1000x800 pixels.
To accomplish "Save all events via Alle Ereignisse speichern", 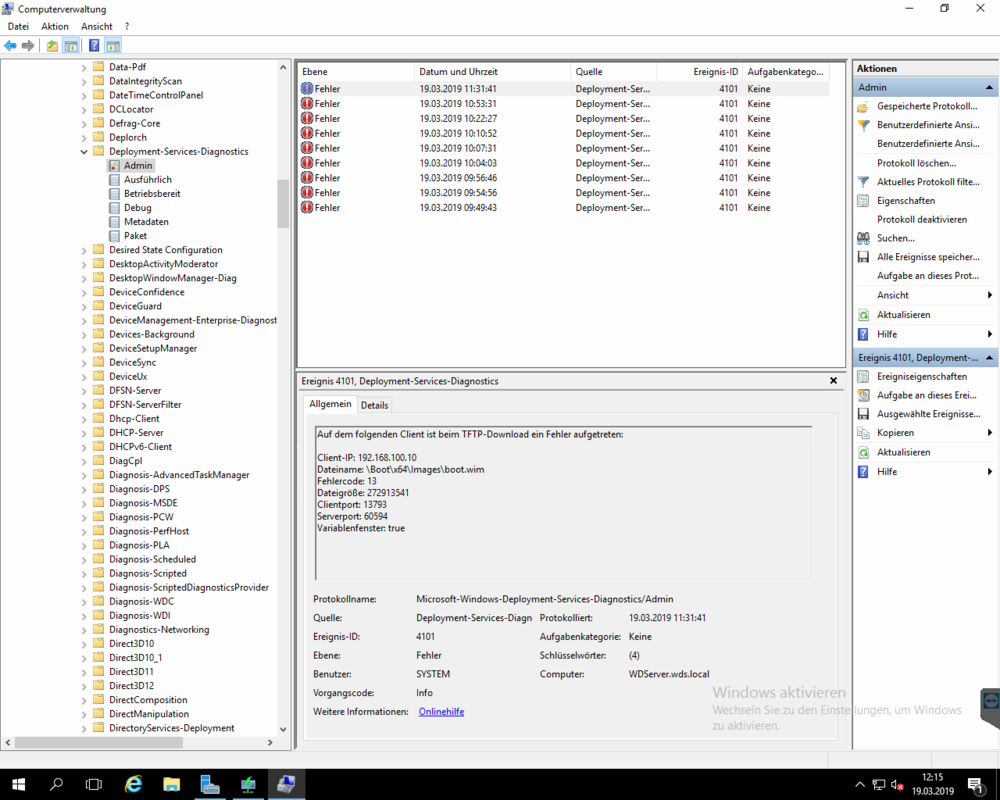I will (927, 257).
